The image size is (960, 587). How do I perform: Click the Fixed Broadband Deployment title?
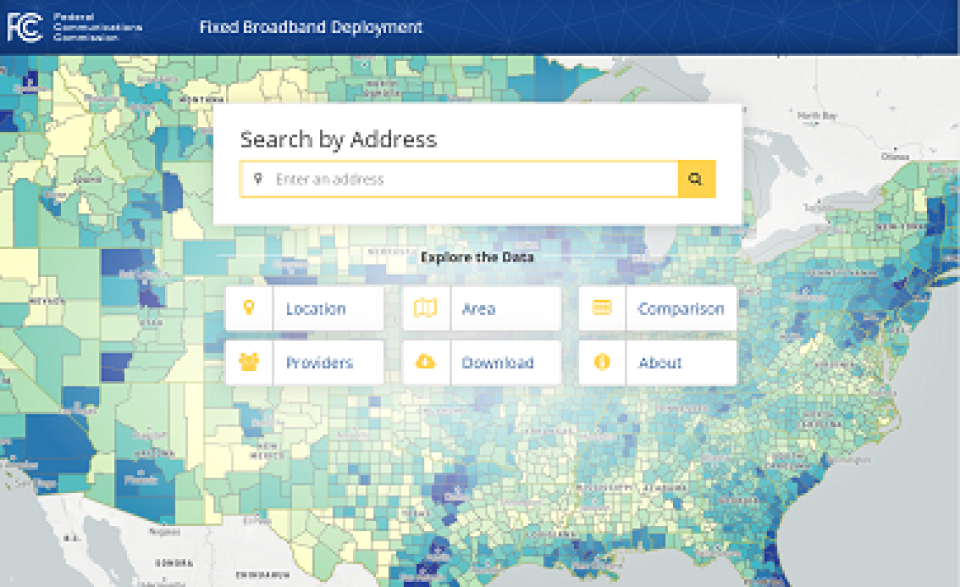coord(310,27)
